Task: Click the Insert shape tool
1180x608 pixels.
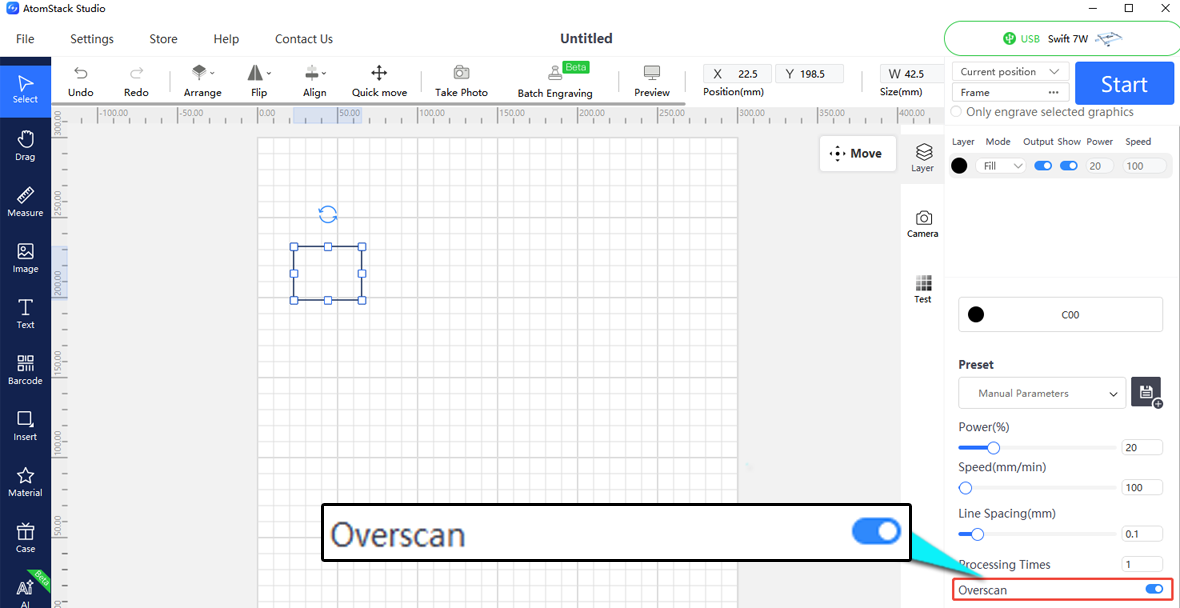Action: [26, 426]
